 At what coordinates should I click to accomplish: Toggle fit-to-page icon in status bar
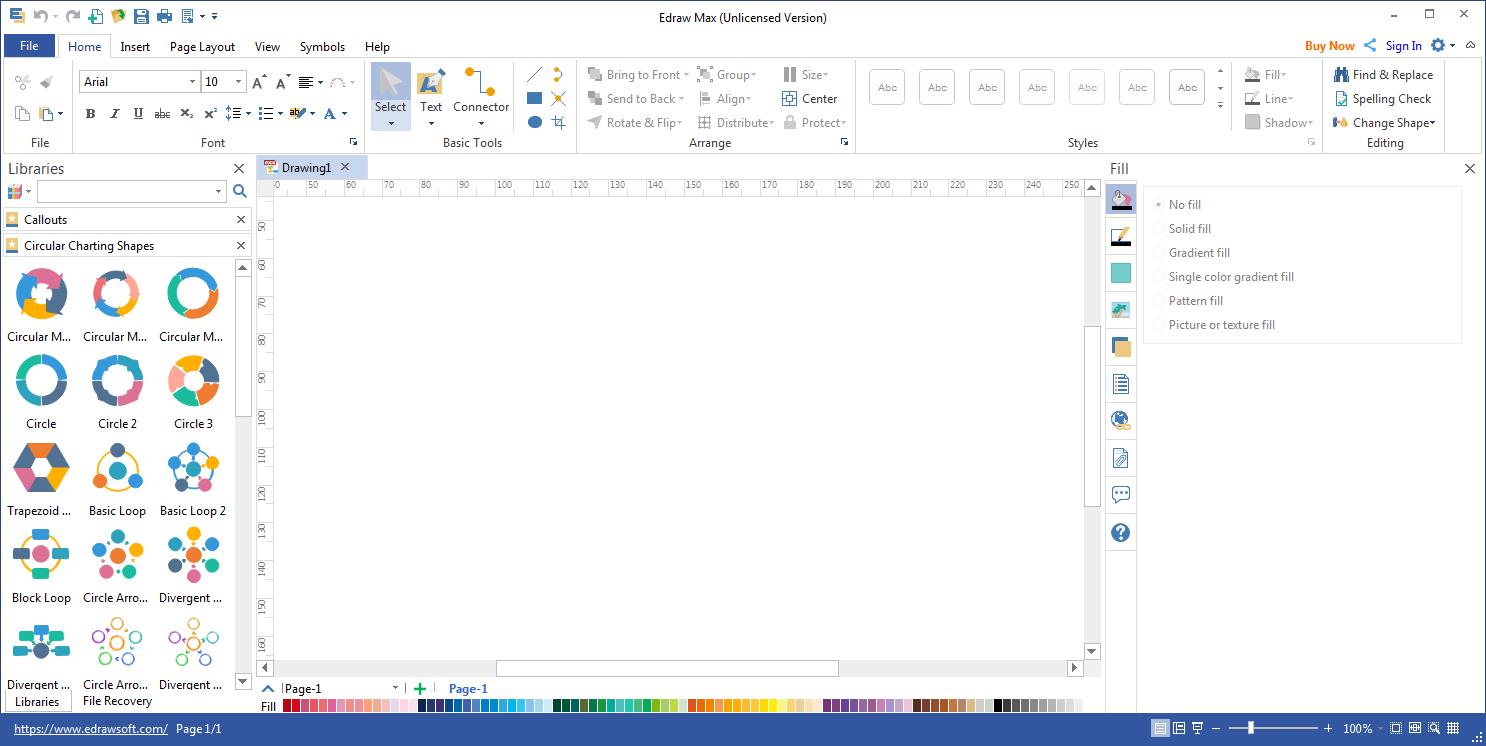tap(1397, 728)
